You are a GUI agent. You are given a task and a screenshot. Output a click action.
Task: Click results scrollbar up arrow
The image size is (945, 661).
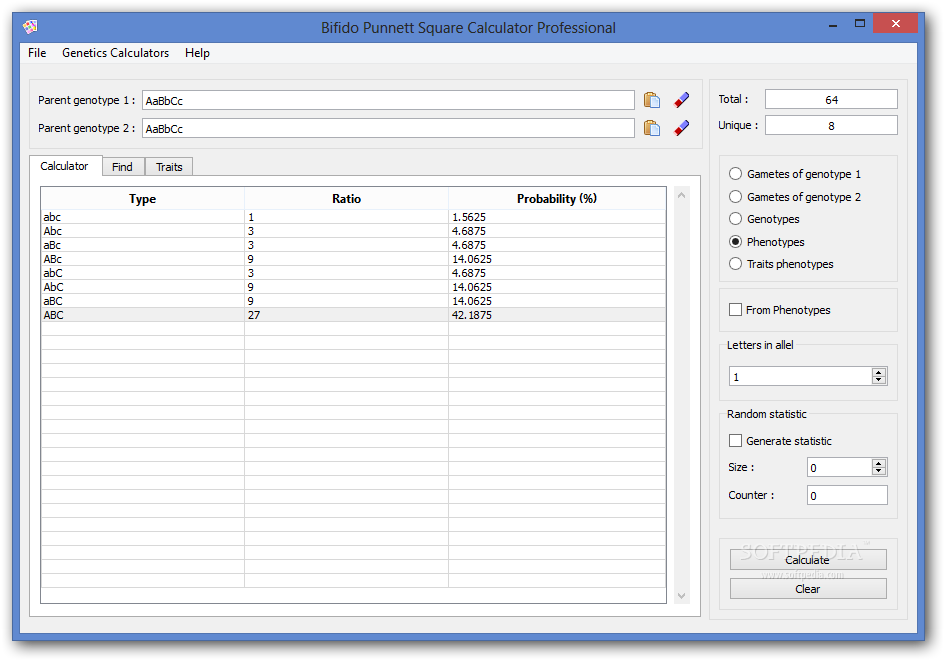682,195
